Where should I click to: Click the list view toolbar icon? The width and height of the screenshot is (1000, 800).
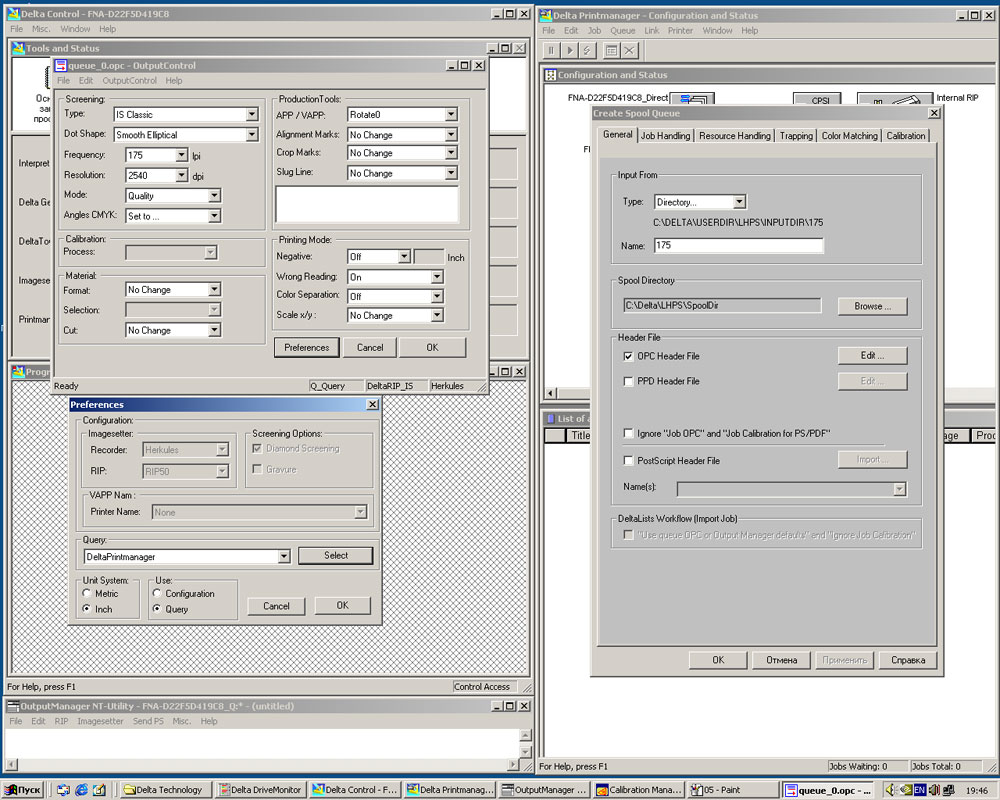click(x=610, y=50)
